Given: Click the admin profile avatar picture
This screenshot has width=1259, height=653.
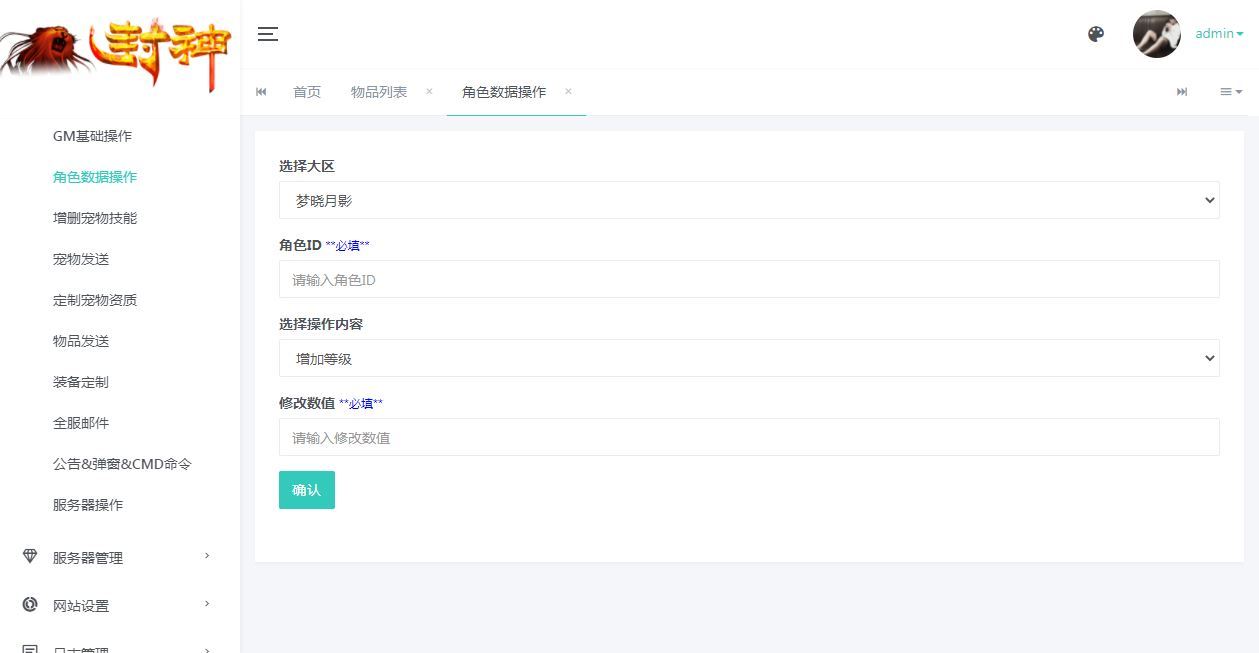Looking at the screenshot, I should pos(1156,33).
